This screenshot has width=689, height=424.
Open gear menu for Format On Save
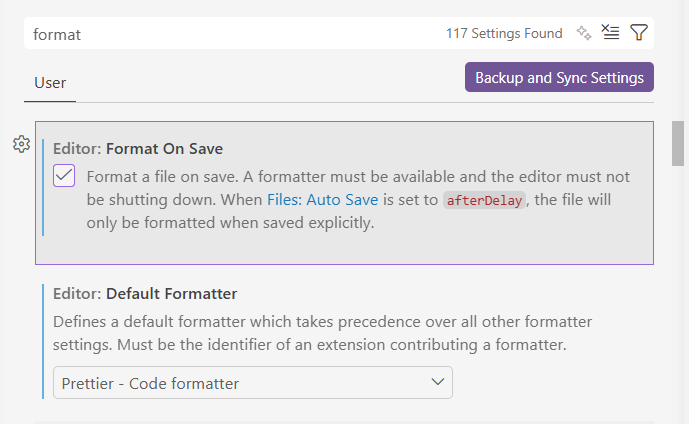coord(21,144)
